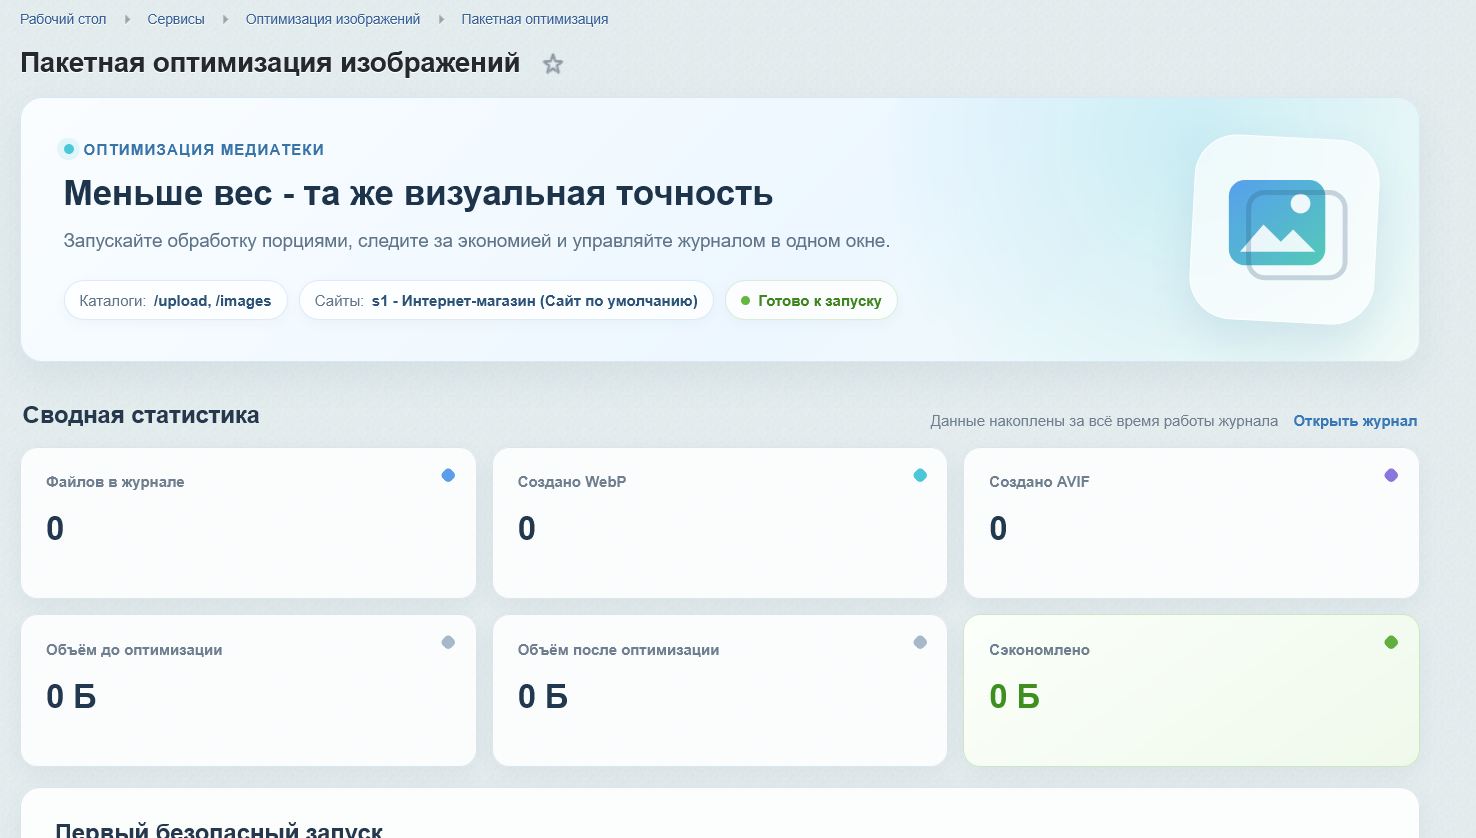1476x838 pixels.
Task: Click the ОПТИМИЗАЦИЯ МЕДИАТЕКИ label
Action: point(204,150)
